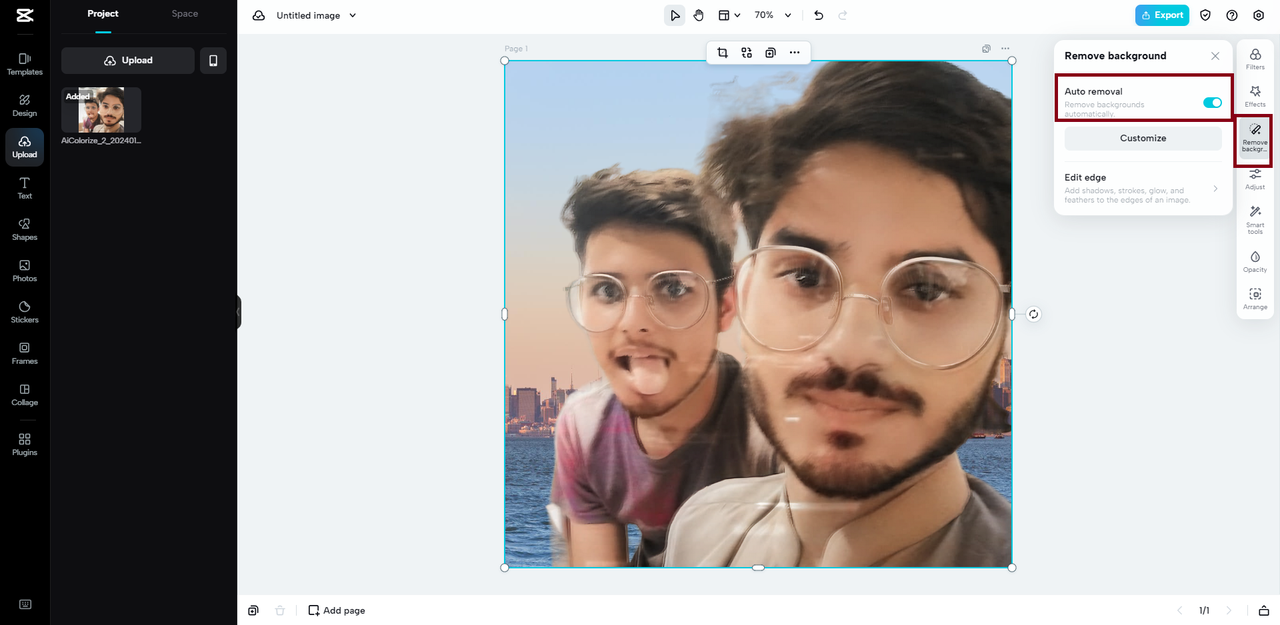Open the Filters tool
Viewport: 1280px width, 625px height.
coord(1255,59)
